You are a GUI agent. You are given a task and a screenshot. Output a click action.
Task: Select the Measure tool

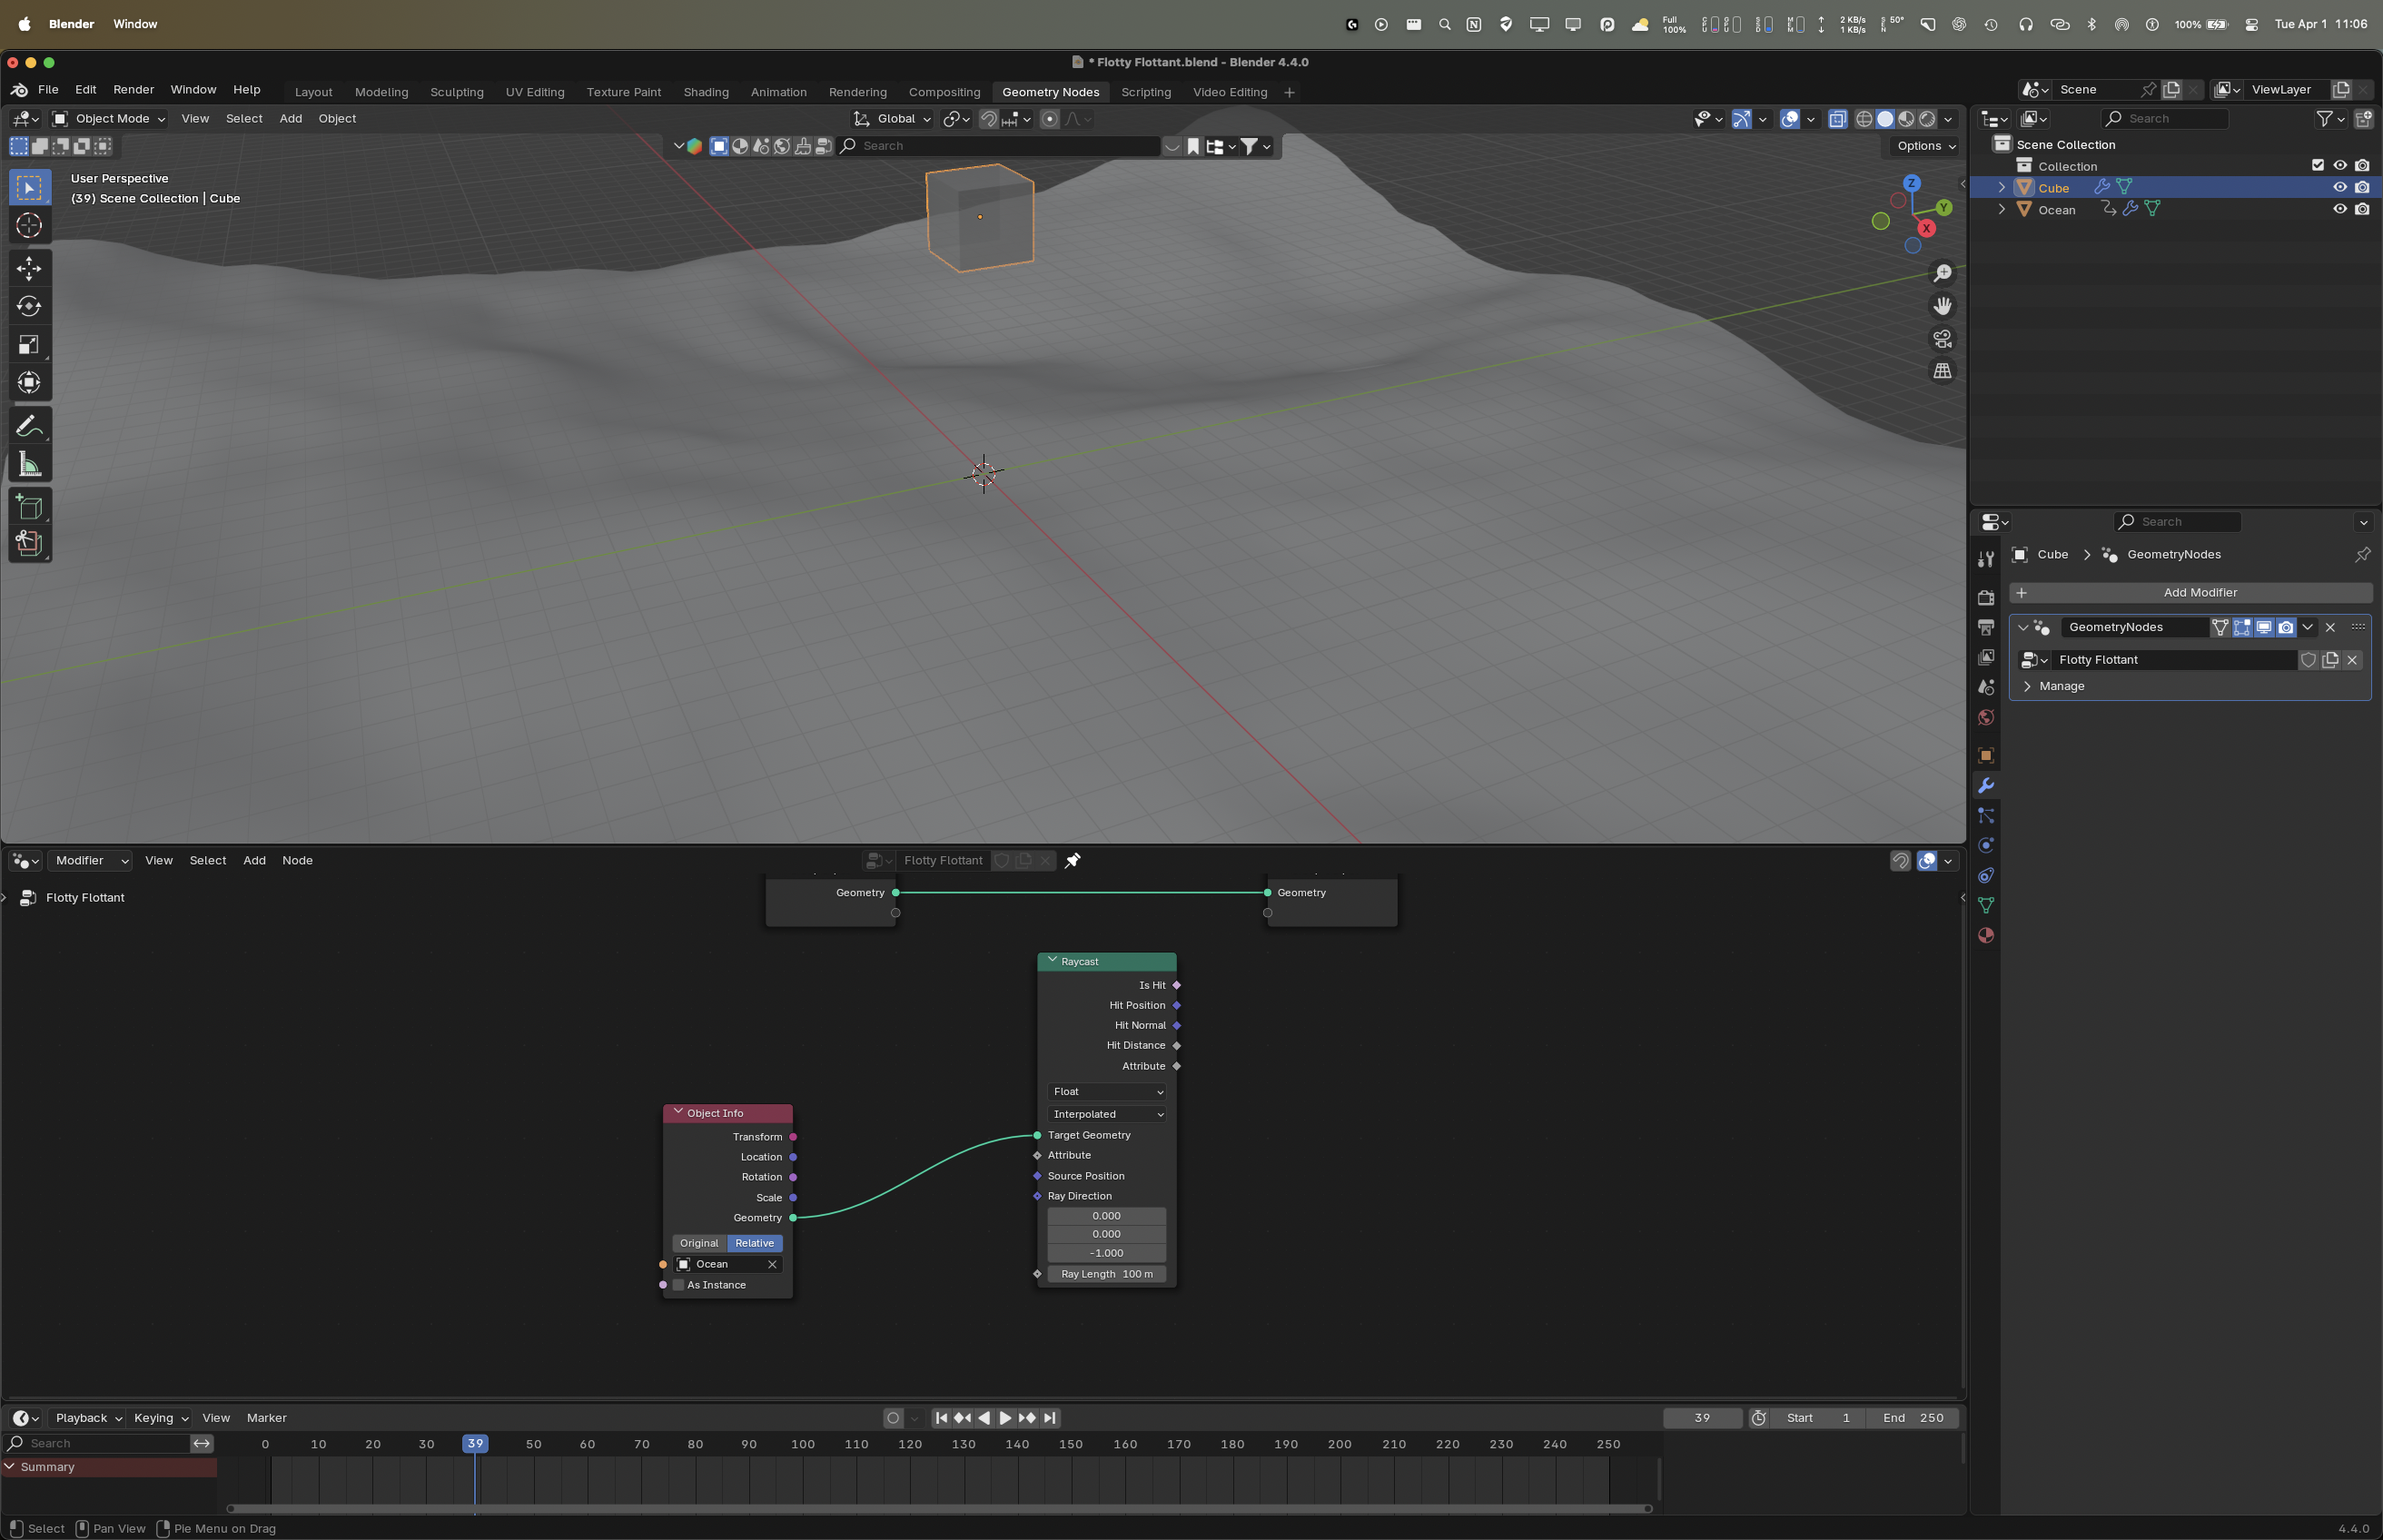tap(29, 465)
